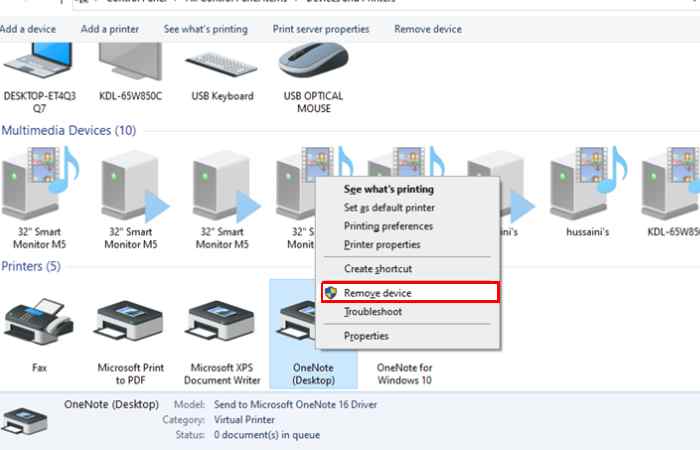Screen dimensions: 700x450
Task: Click Add a device in the toolbar
Action: click(28, 29)
